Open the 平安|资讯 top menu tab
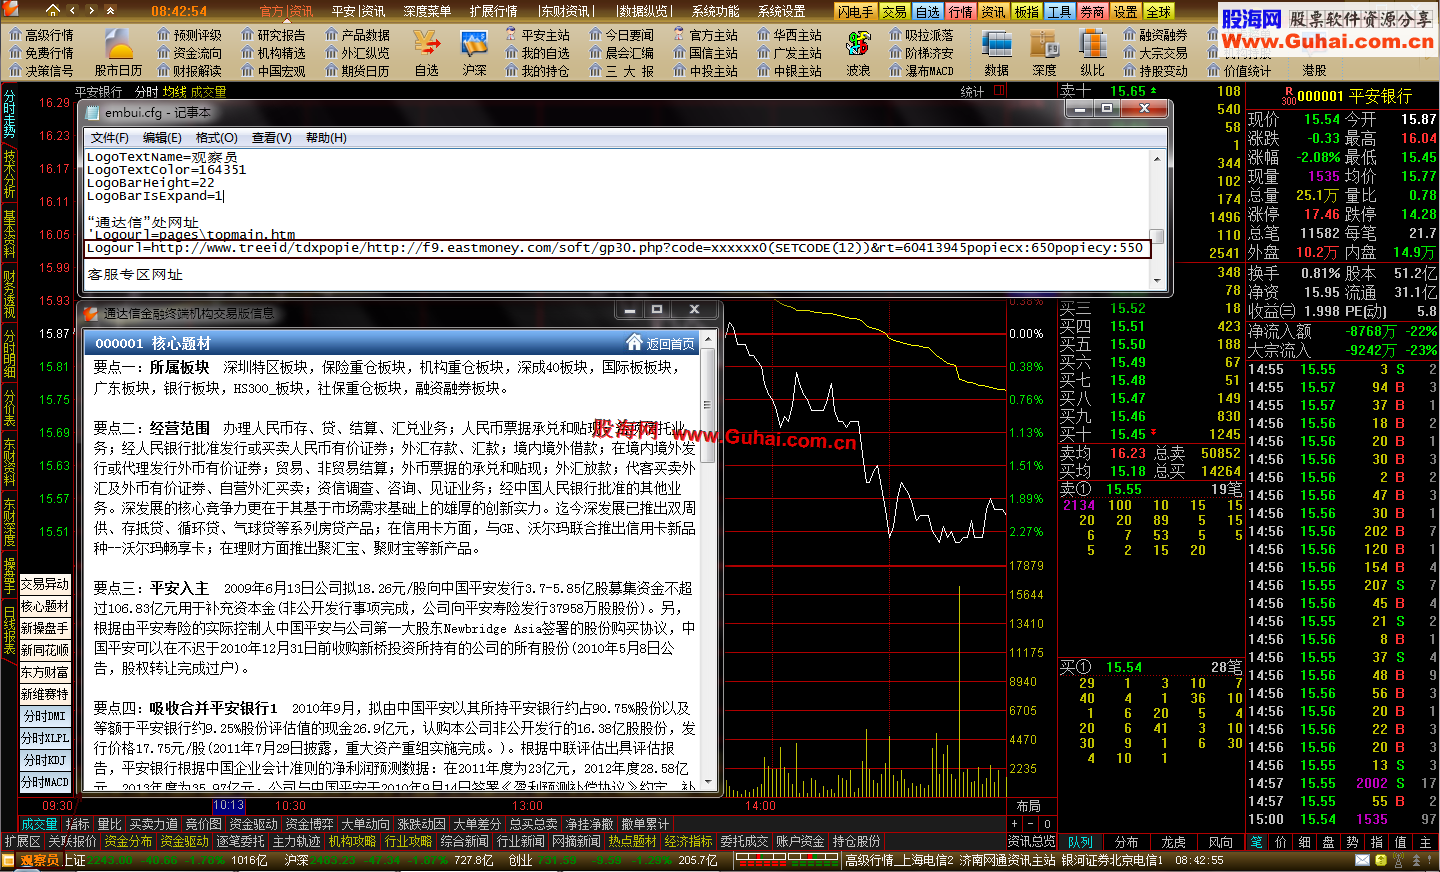 coord(359,11)
